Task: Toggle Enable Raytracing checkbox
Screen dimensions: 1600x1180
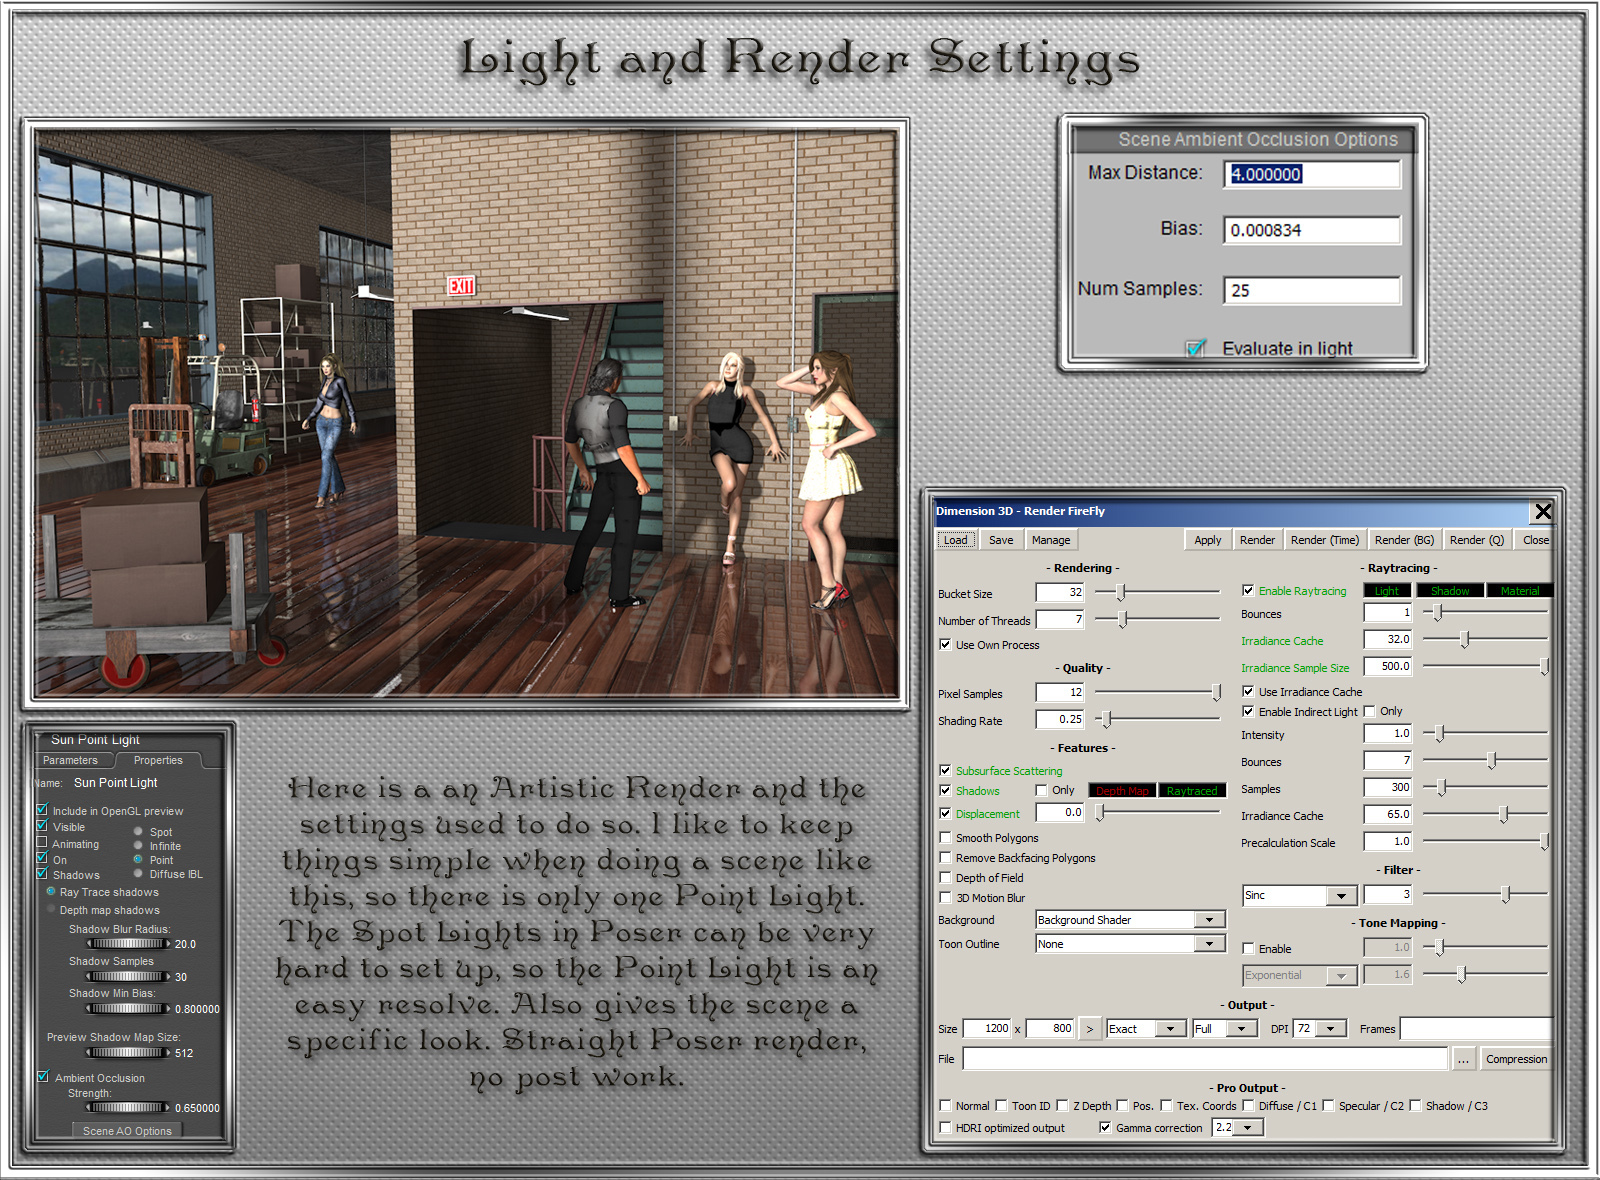Action: tap(1248, 591)
